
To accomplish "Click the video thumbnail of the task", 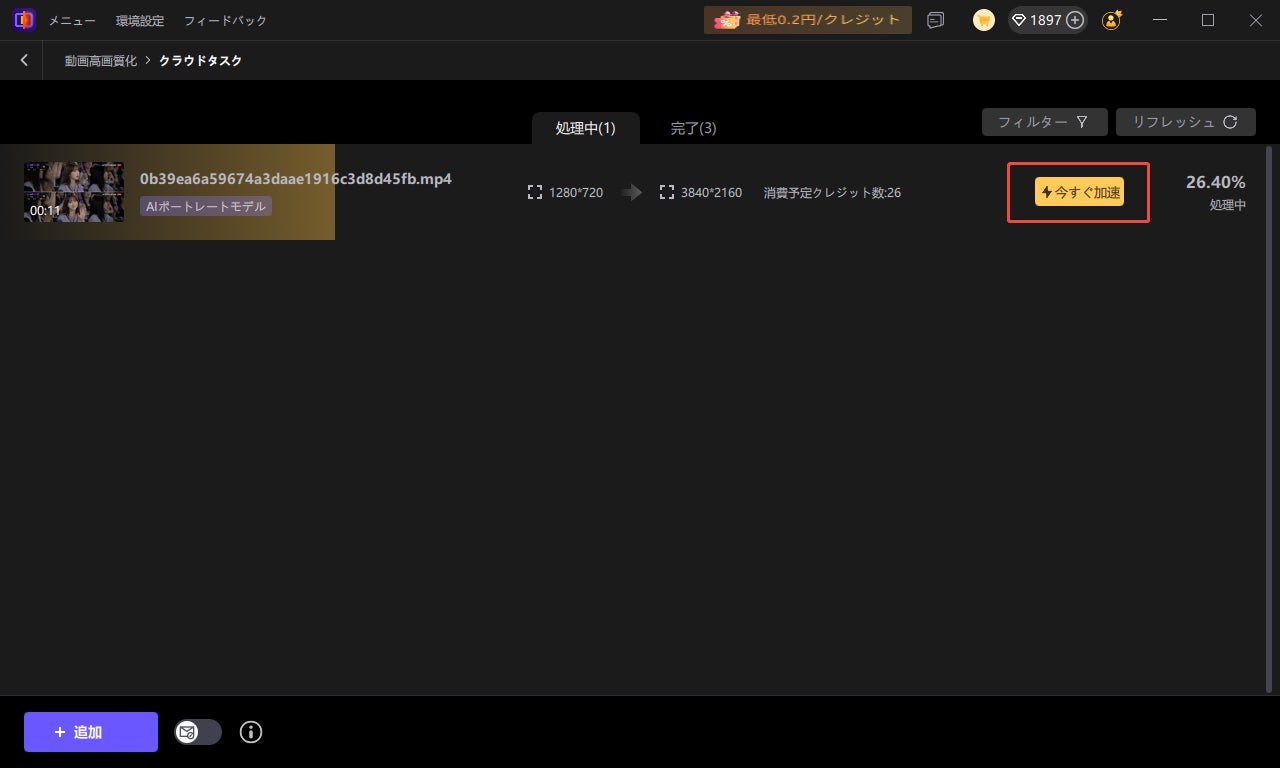I will [74, 192].
